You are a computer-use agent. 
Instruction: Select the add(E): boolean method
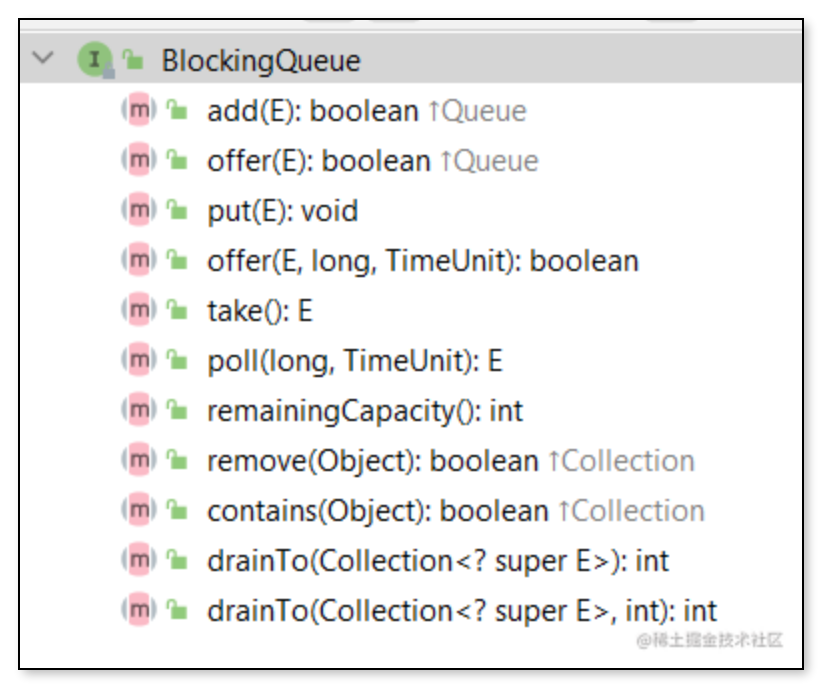point(312,111)
